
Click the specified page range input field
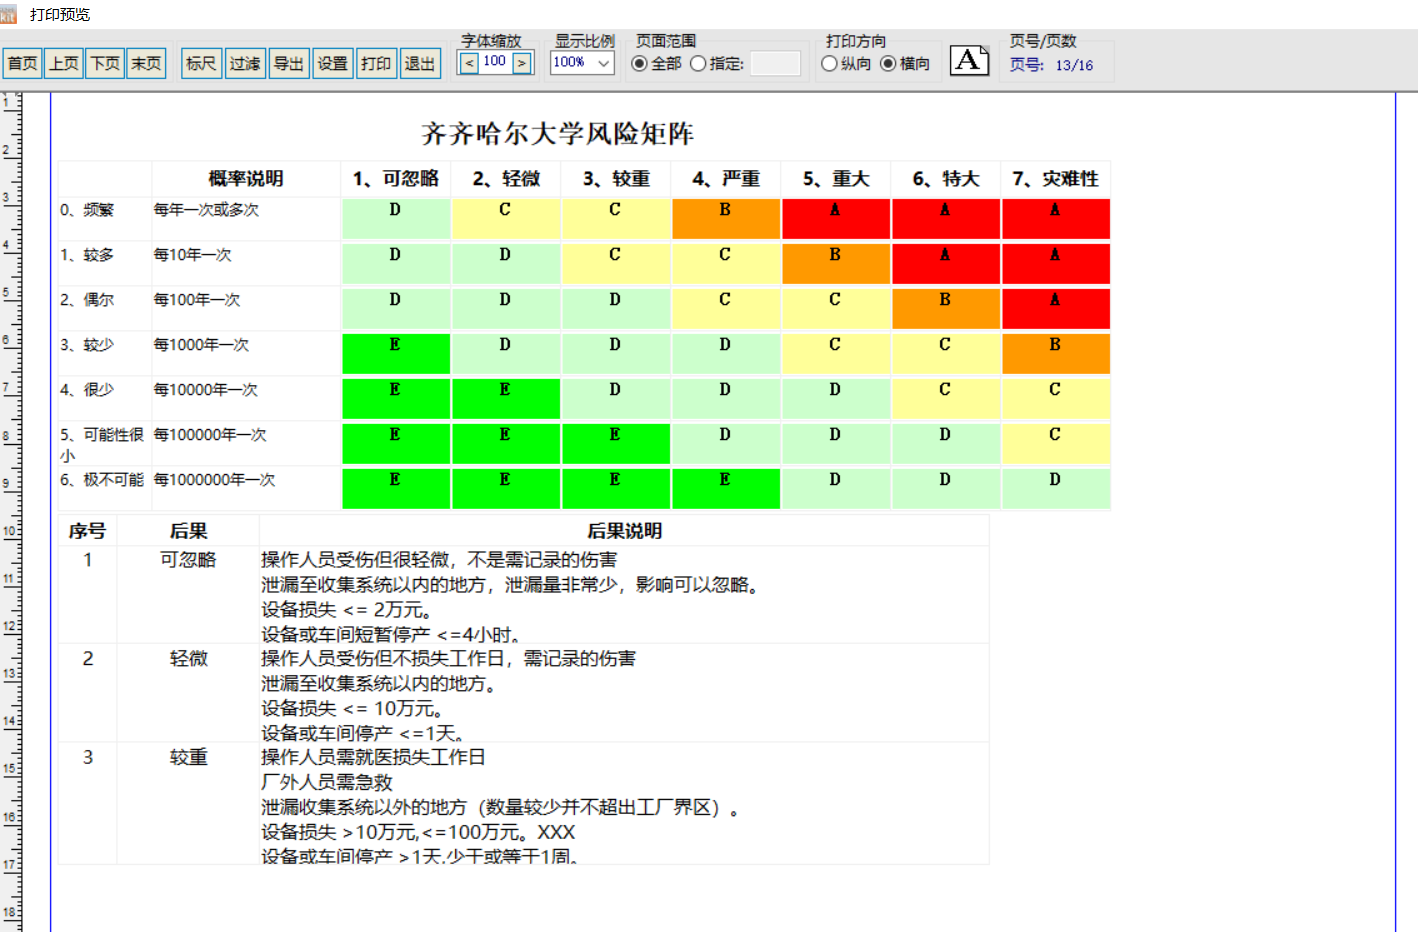[775, 63]
